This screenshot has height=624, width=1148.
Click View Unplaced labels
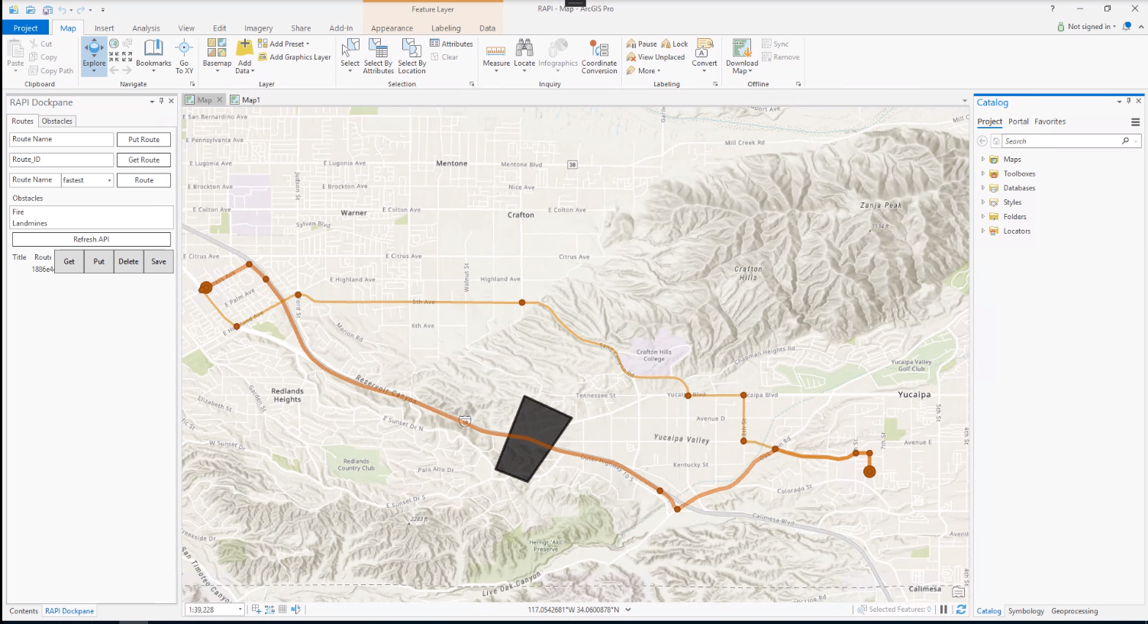click(655, 57)
